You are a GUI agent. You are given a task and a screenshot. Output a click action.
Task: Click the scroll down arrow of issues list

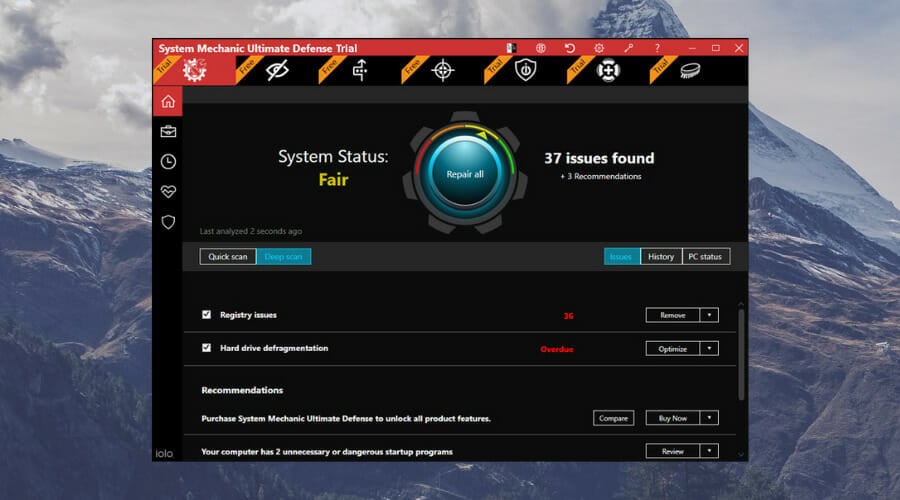click(741, 454)
